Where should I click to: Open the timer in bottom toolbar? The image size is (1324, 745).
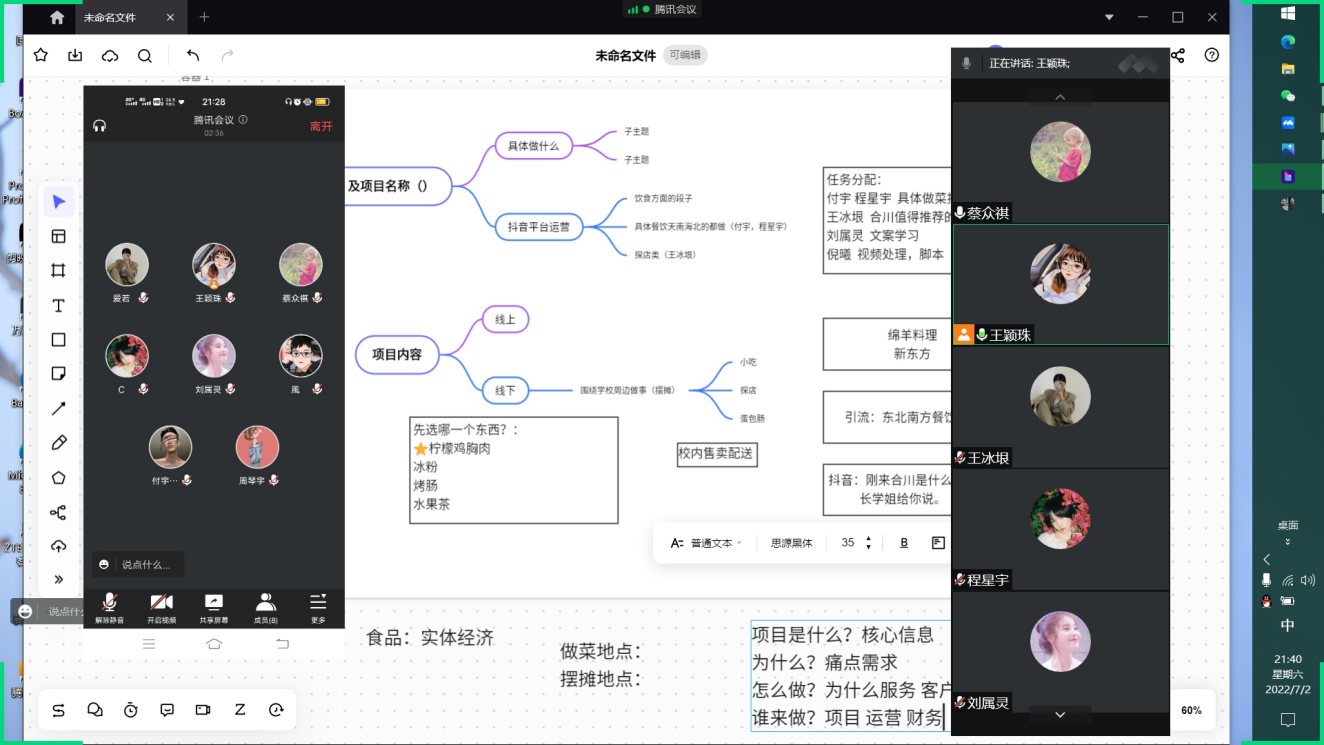pos(131,710)
